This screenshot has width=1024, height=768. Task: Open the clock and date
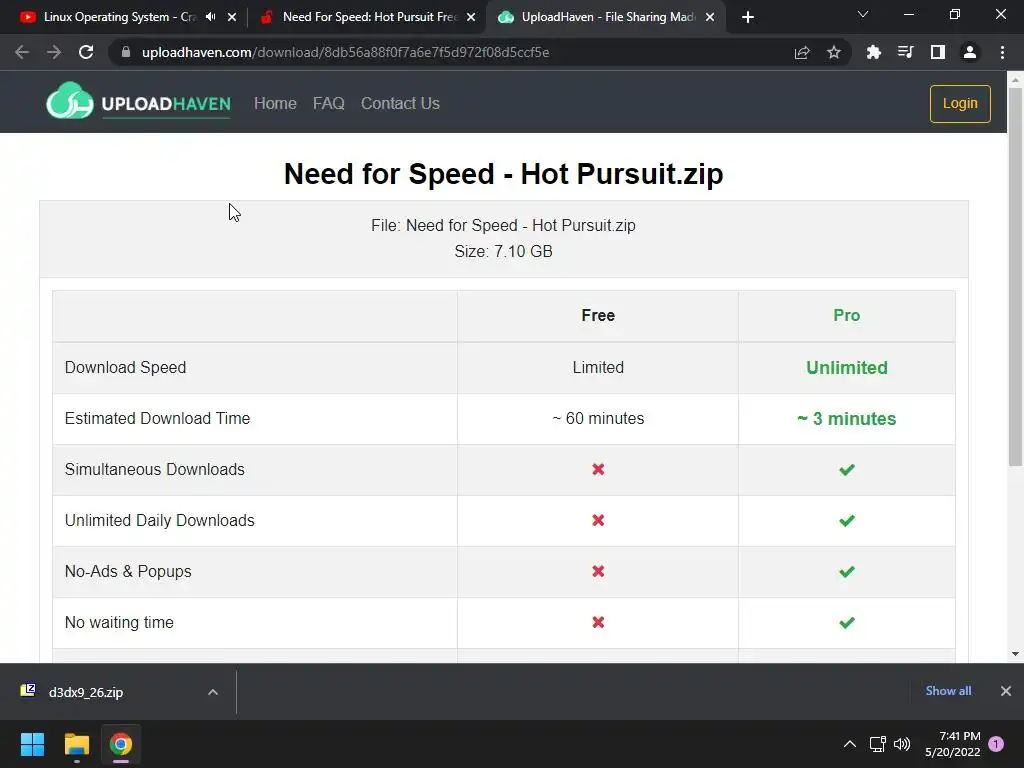point(953,744)
